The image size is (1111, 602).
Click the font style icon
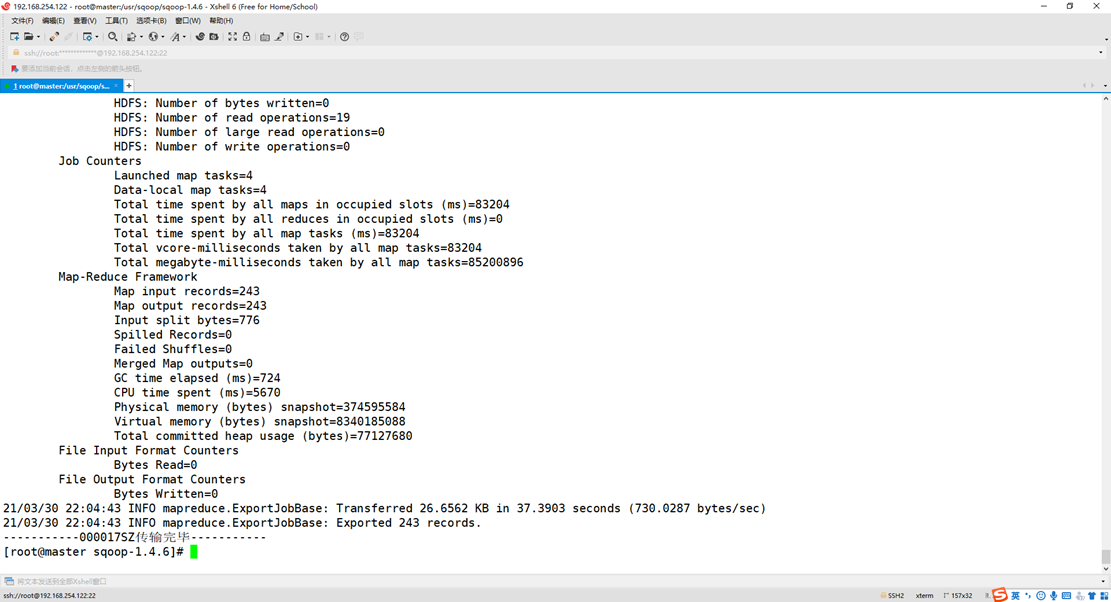pyautogui.click(x=175, y=37)
